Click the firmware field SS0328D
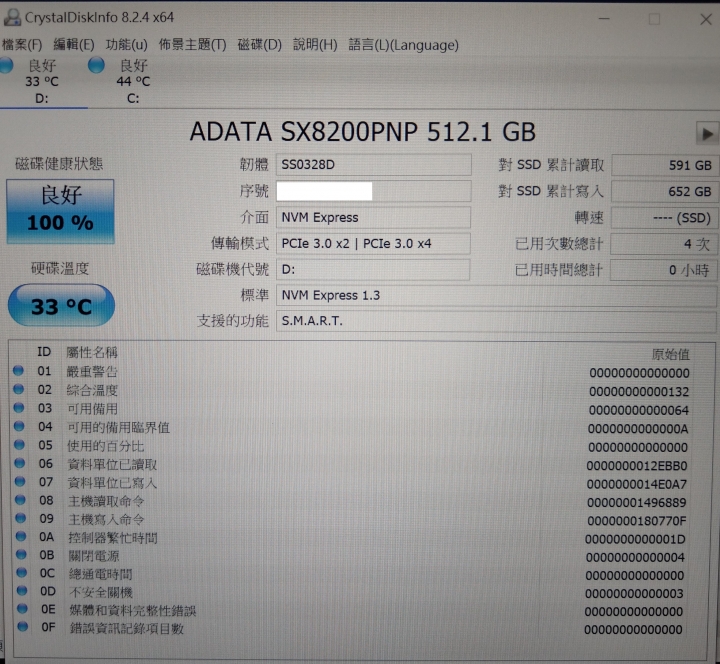 373,164
